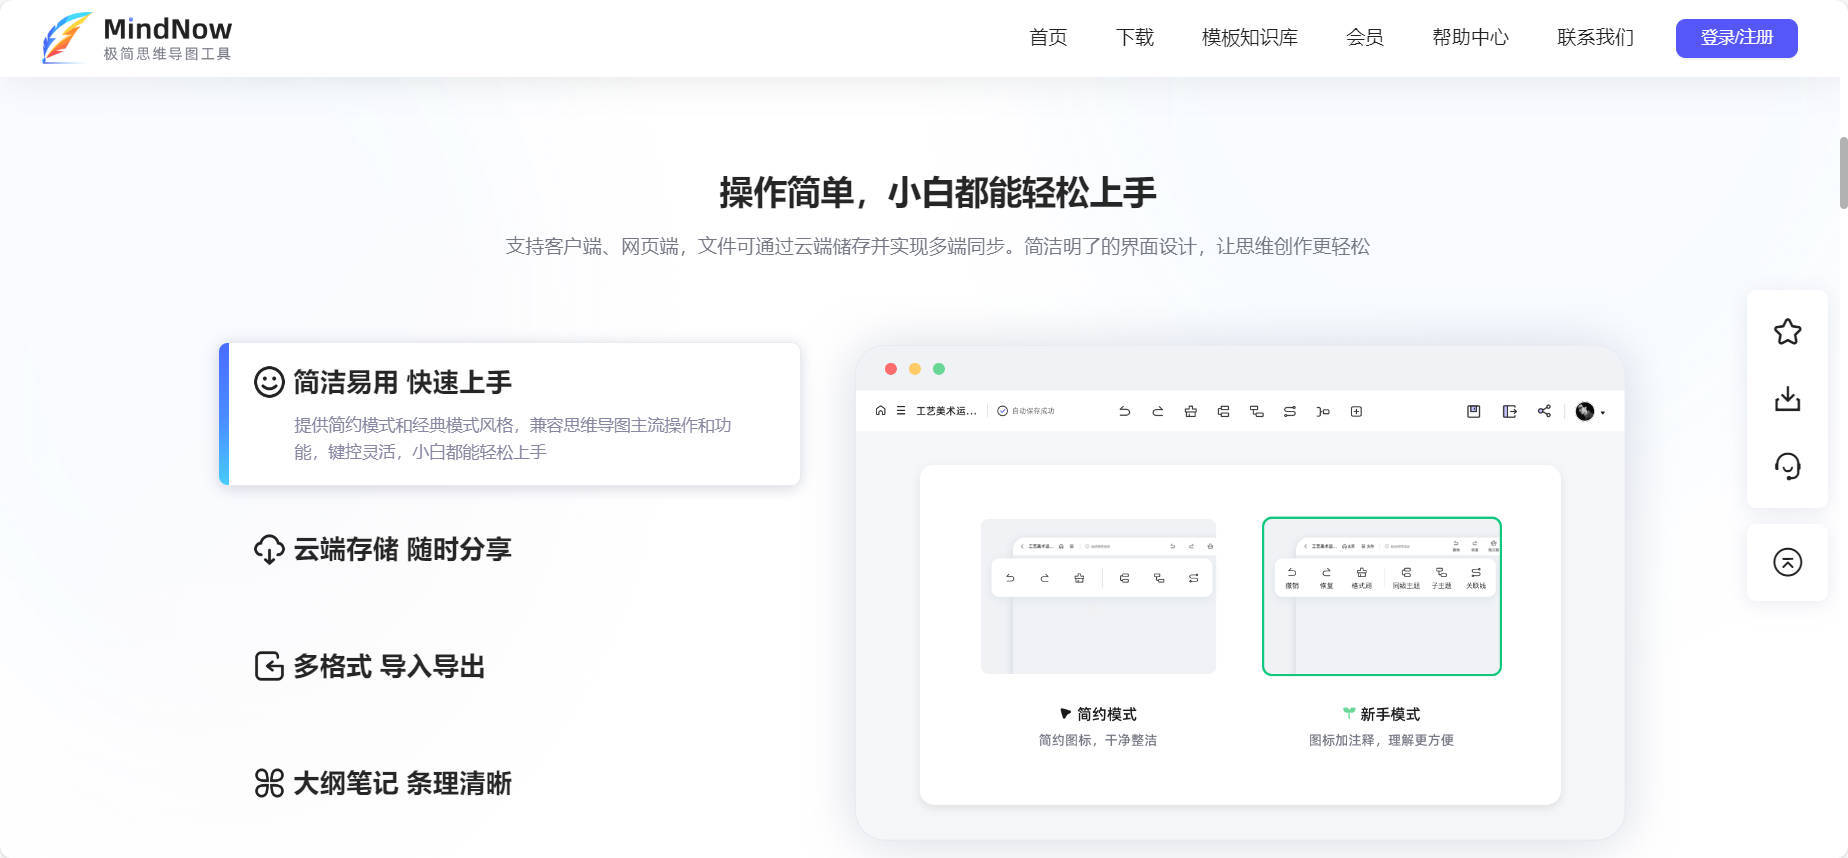Click the page vertical scrollbar thumb
Viewport: 1848px width, 858px height.
tap(1843, 173)
